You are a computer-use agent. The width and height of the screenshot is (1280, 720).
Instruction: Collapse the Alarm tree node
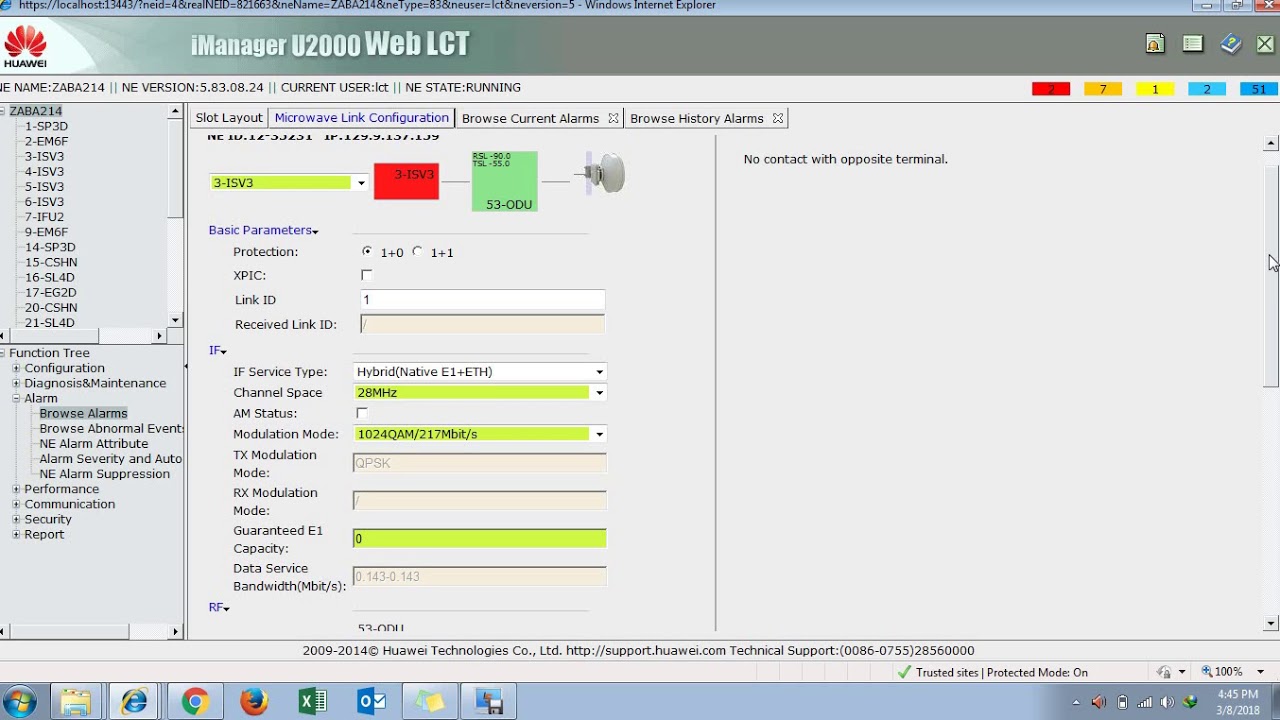coord(16,398)
